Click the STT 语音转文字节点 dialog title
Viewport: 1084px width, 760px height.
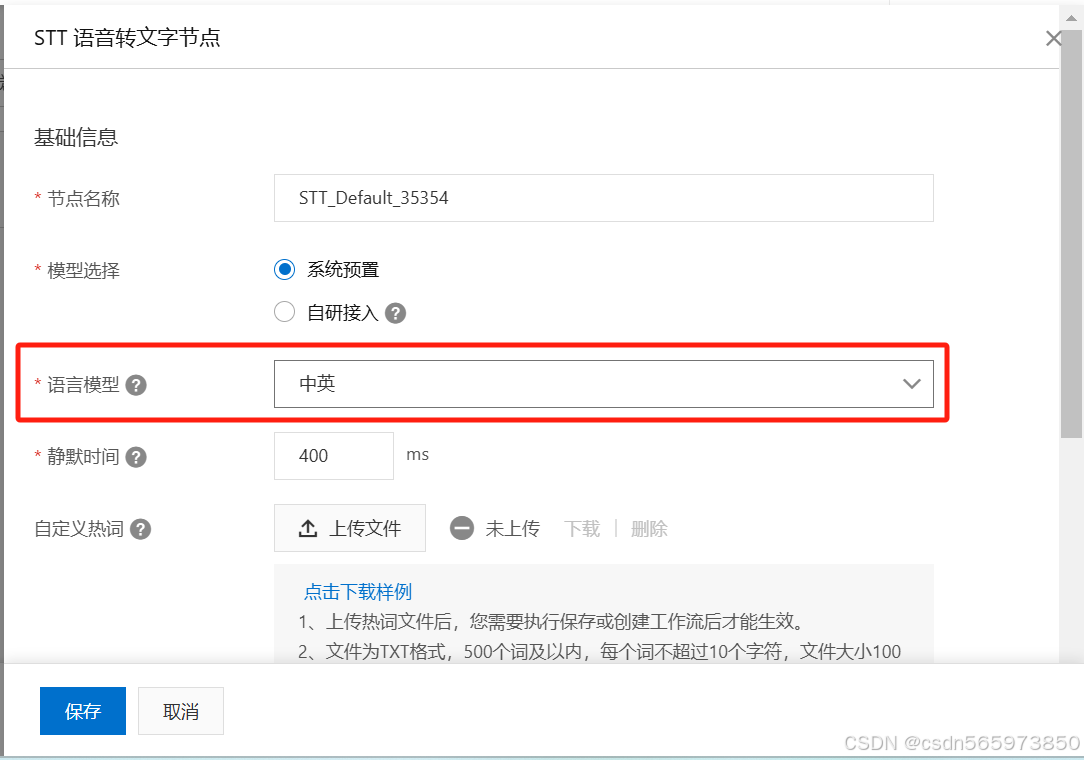[127, 37]
